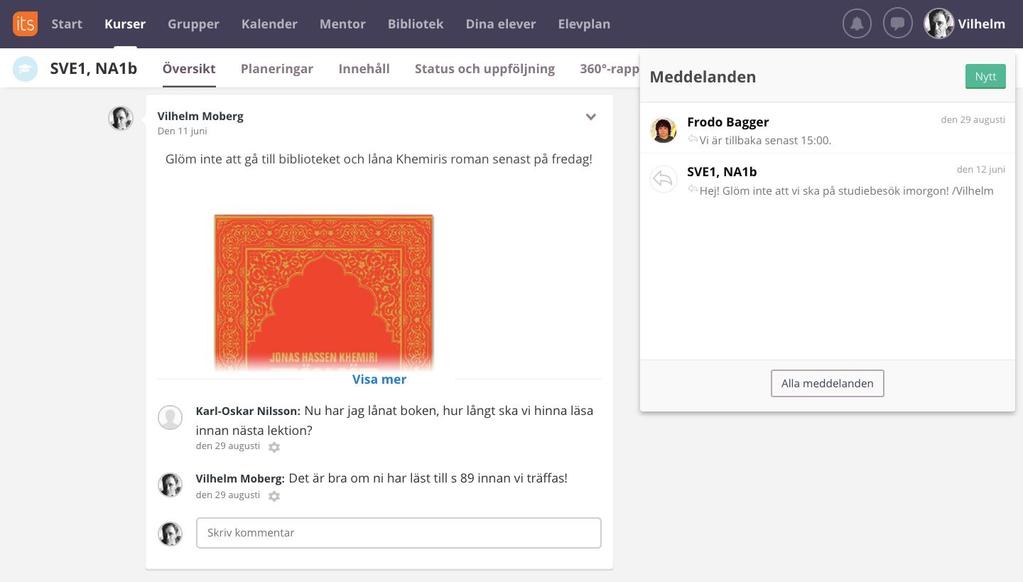Image resolution: width=1023 pixels, height=582 pixels.
Task: Open the Kurser menu
Action: point(125,24)
